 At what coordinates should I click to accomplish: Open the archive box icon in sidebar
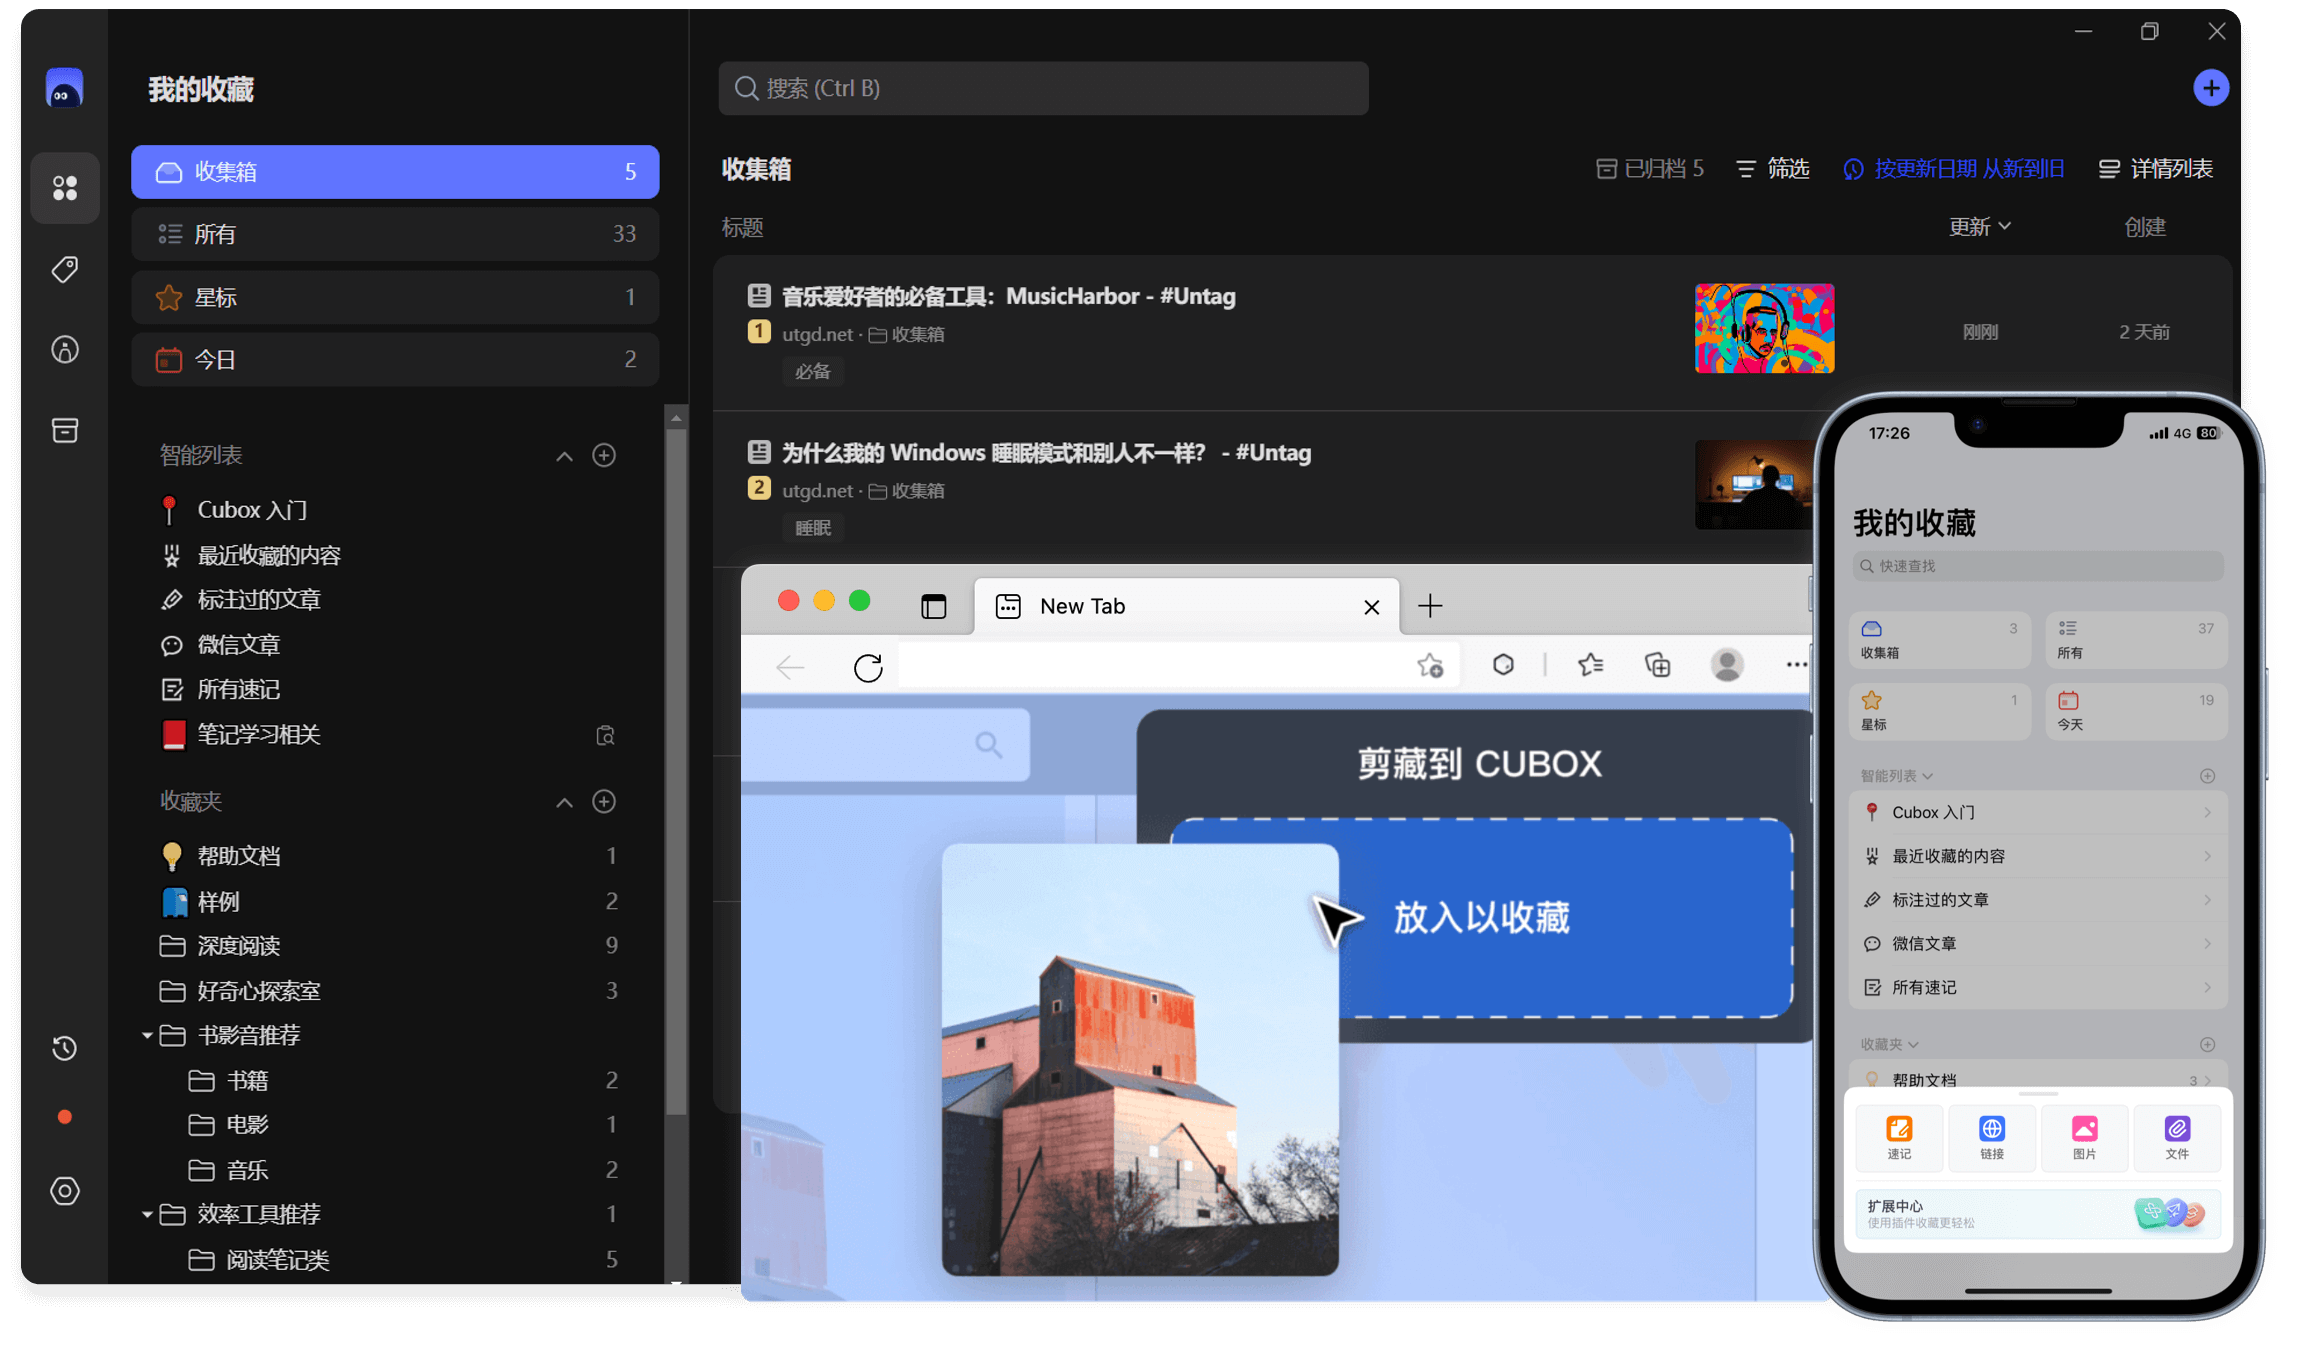(64, 430)
